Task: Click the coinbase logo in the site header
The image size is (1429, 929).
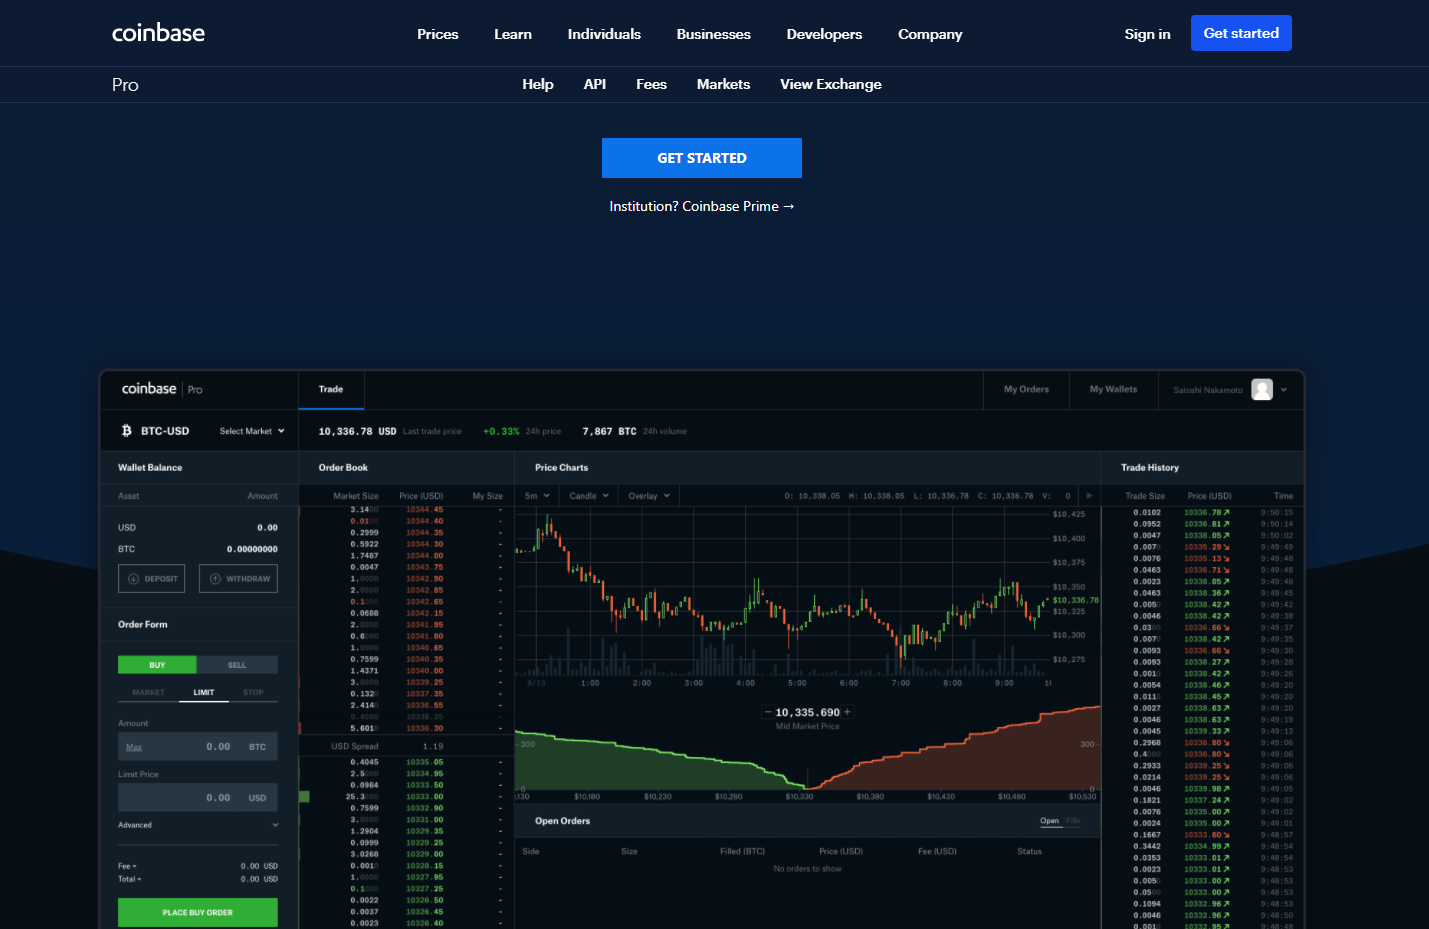Action: [x=158, y=33]
